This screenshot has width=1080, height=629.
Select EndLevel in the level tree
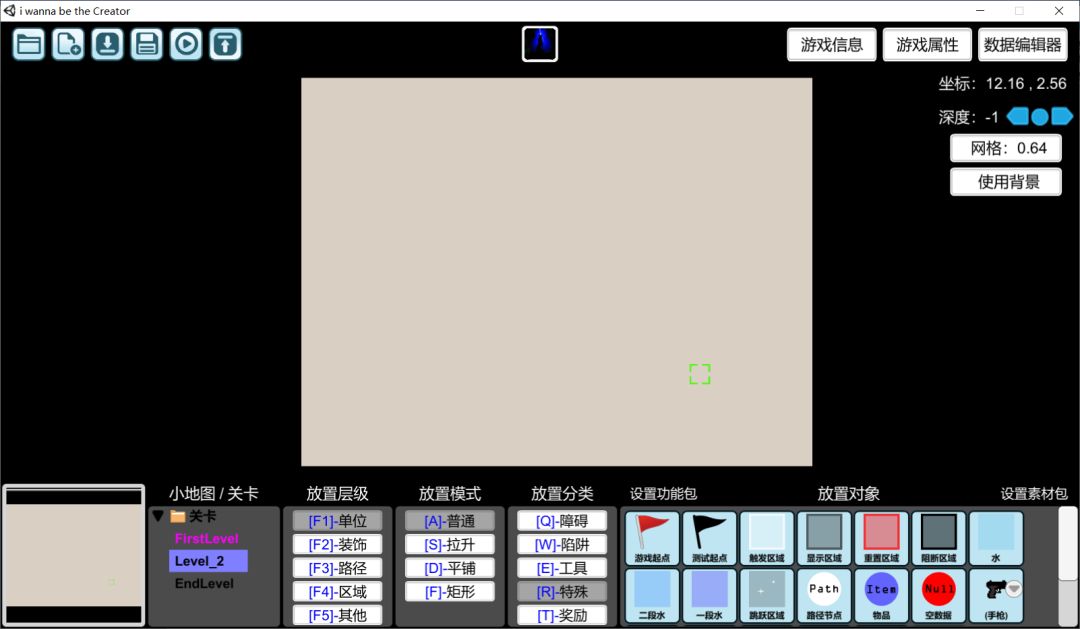204,584
